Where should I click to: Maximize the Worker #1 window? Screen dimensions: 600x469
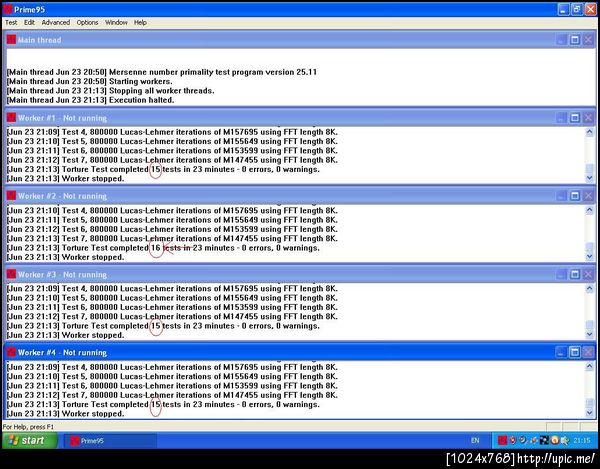click(x=575, y=118)
